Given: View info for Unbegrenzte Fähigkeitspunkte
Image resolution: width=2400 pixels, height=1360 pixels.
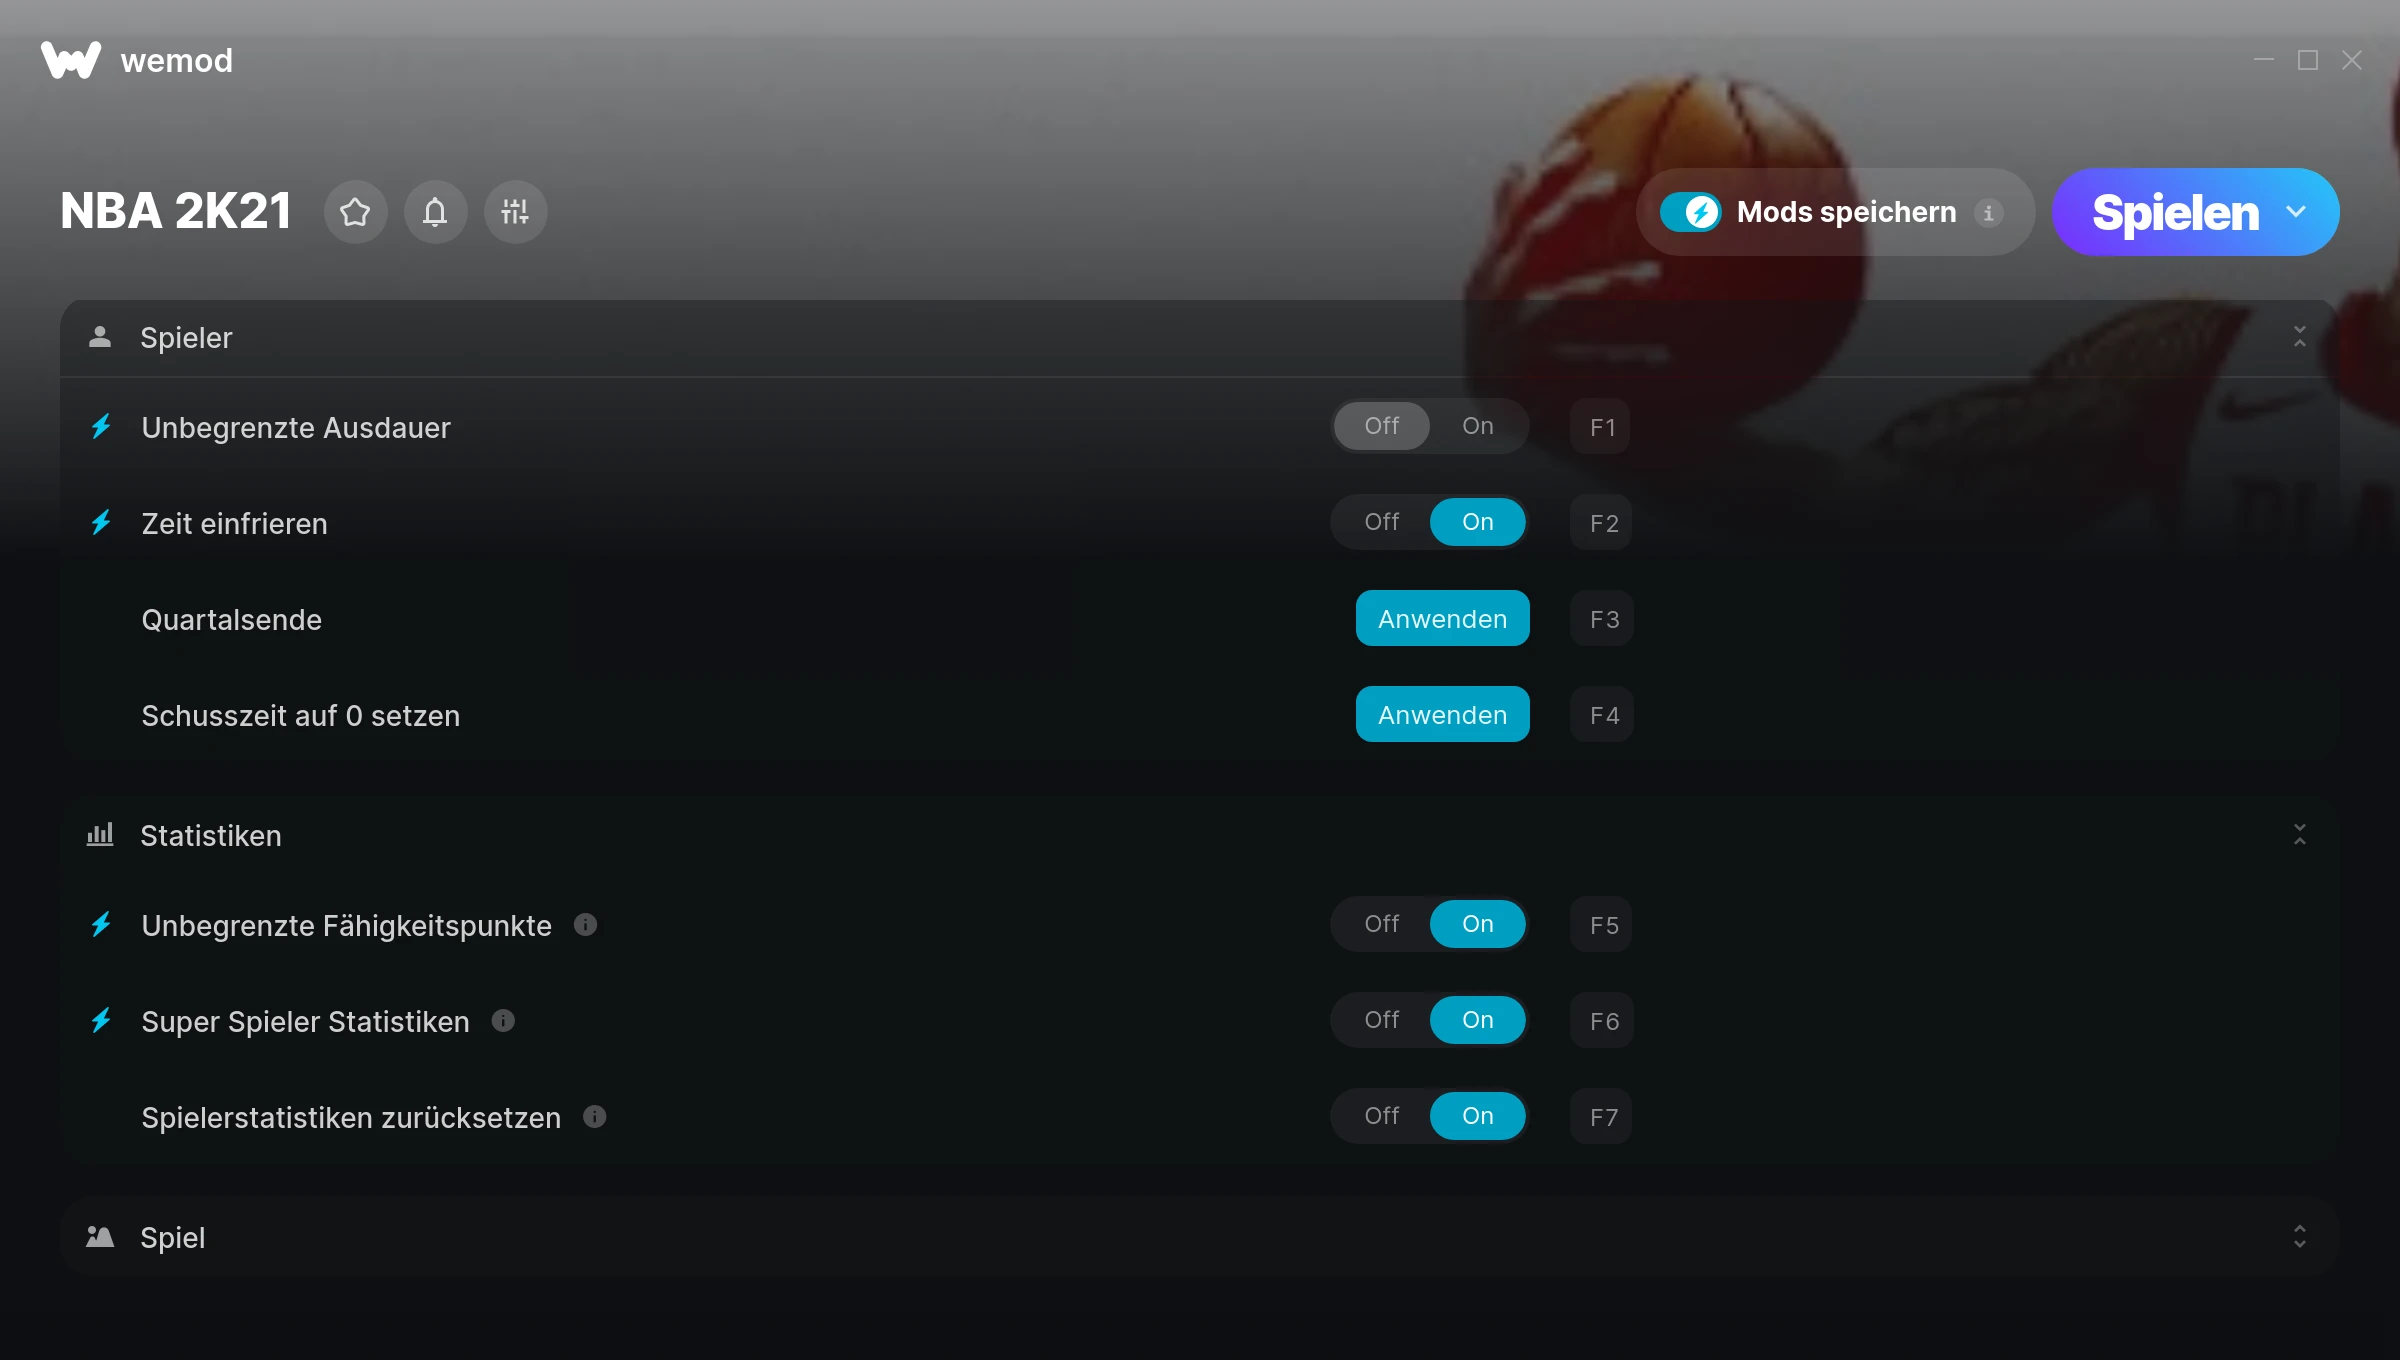Looking at the screenshot, I should [x=586, y=925].
